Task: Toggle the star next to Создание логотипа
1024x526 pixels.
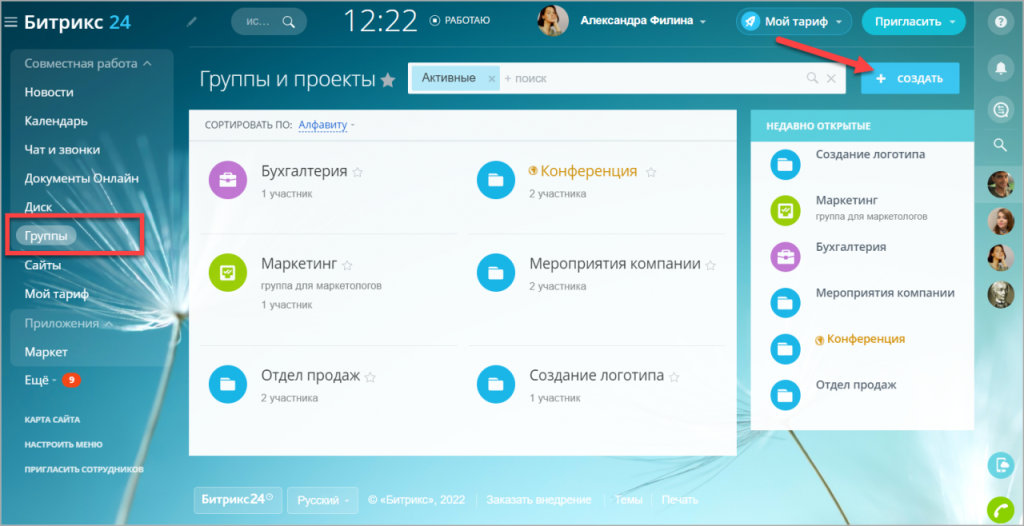Action: [675, 377]
